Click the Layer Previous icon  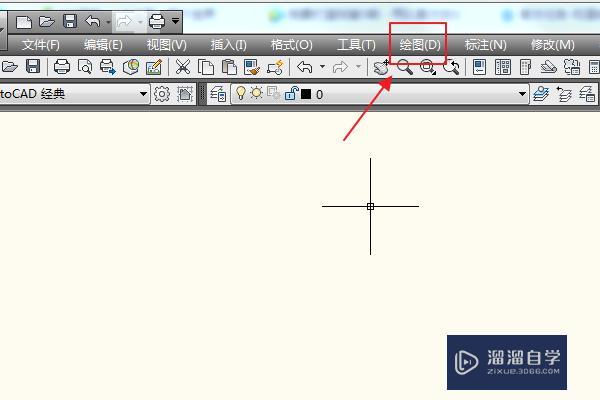tap(564, 94)
